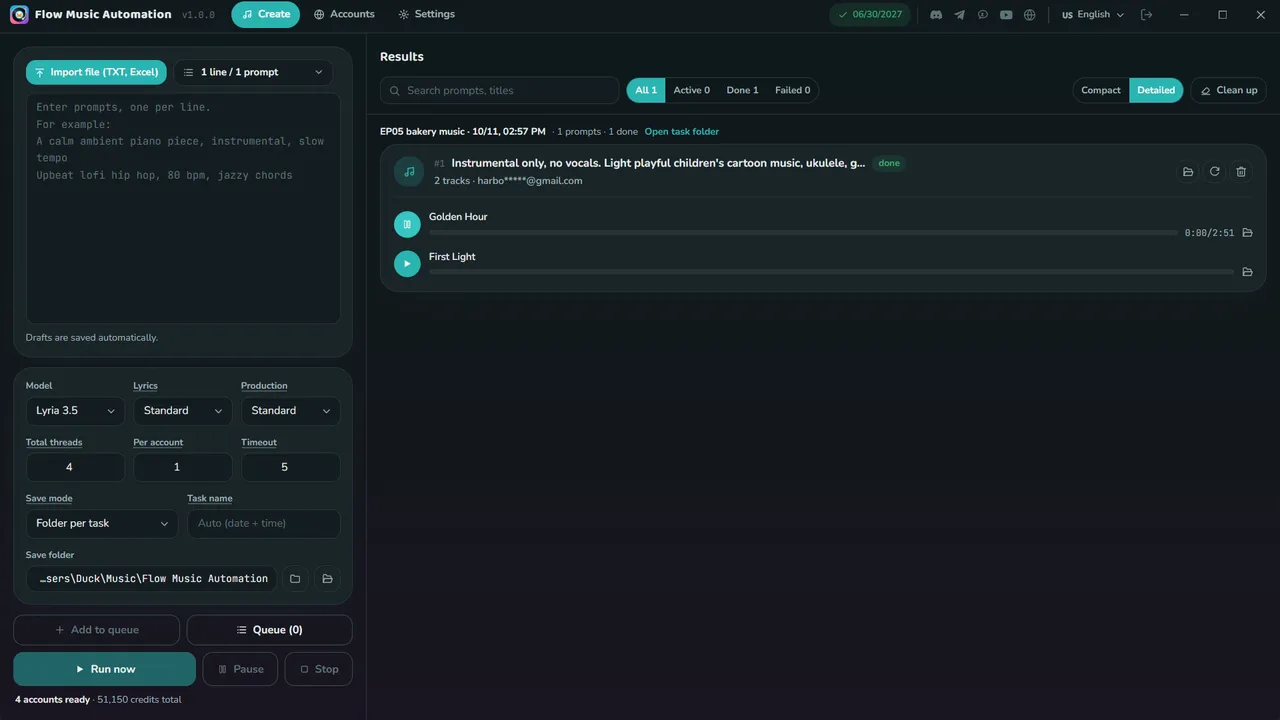
Task: Switch results to Detailed view
Action: 1156,90
